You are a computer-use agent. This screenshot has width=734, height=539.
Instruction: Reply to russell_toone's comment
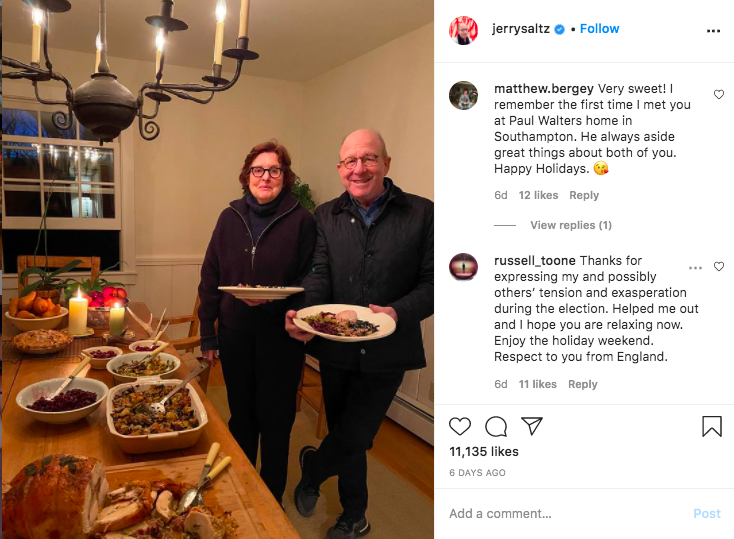coord(582,384)
